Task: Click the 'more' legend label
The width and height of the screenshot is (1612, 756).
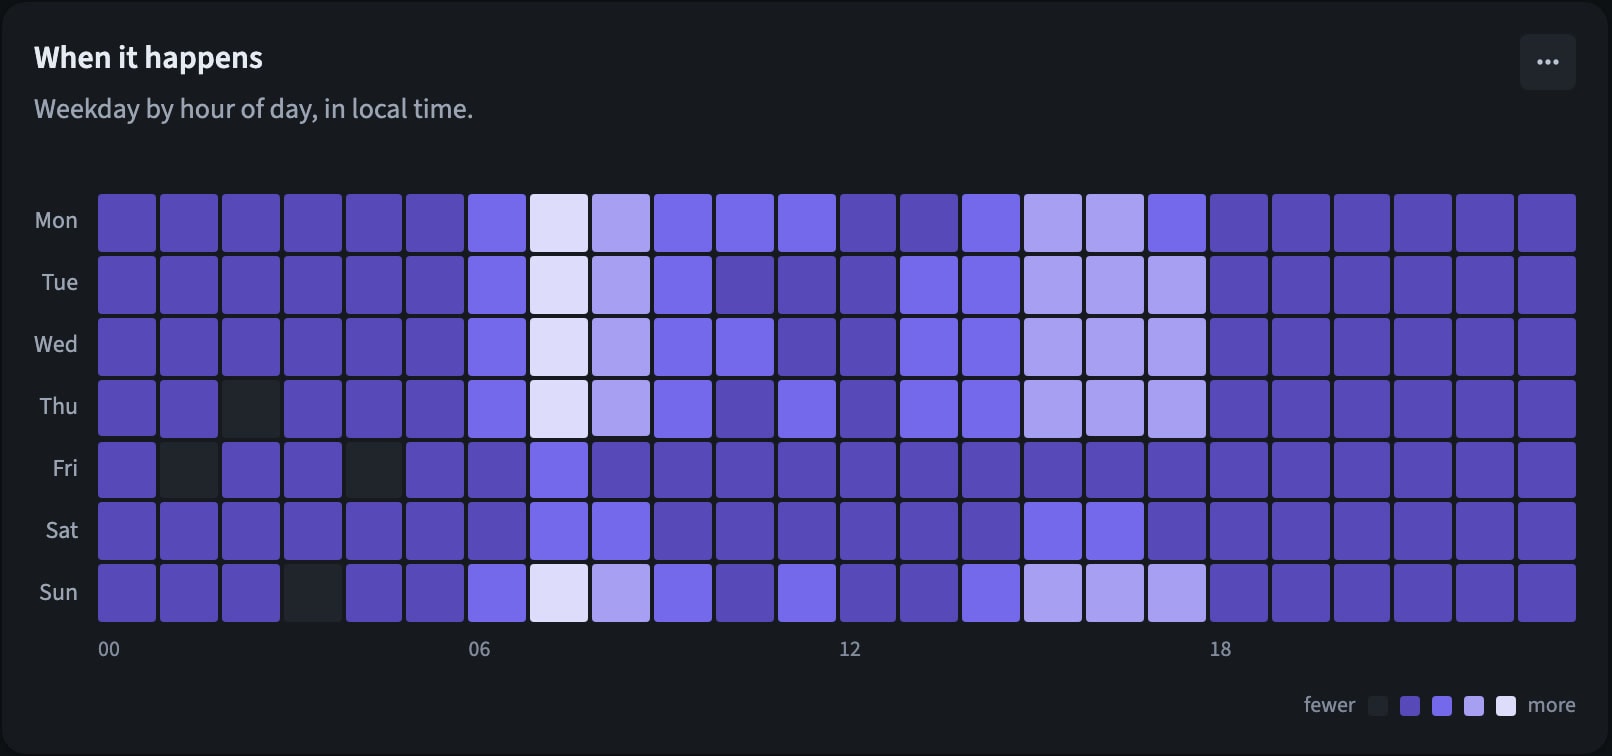Action: [1552, 705]
